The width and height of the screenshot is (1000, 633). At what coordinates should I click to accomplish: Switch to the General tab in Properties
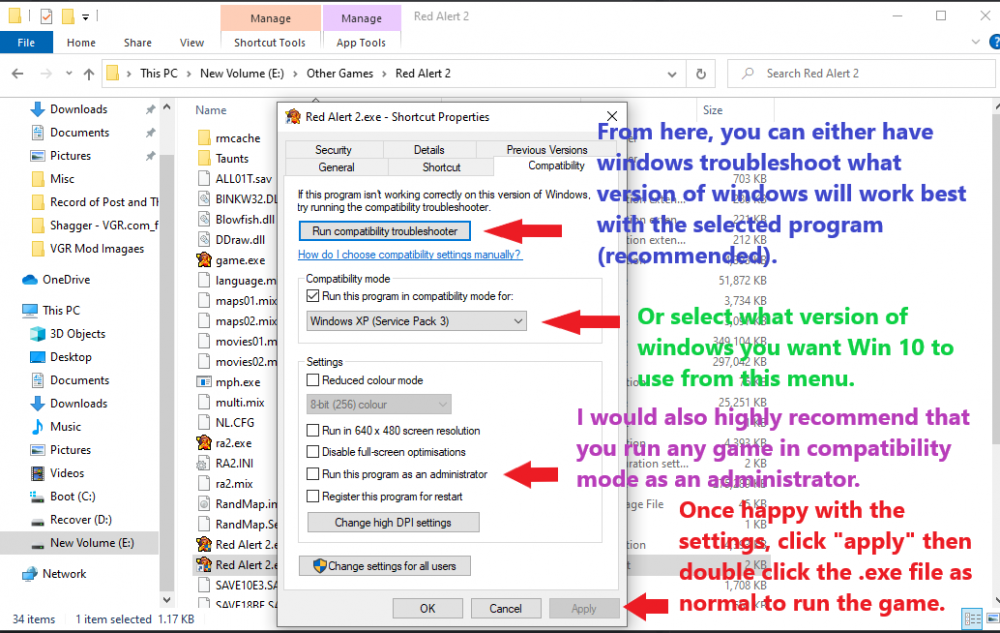pyautogui.click(x=337, y=167)
